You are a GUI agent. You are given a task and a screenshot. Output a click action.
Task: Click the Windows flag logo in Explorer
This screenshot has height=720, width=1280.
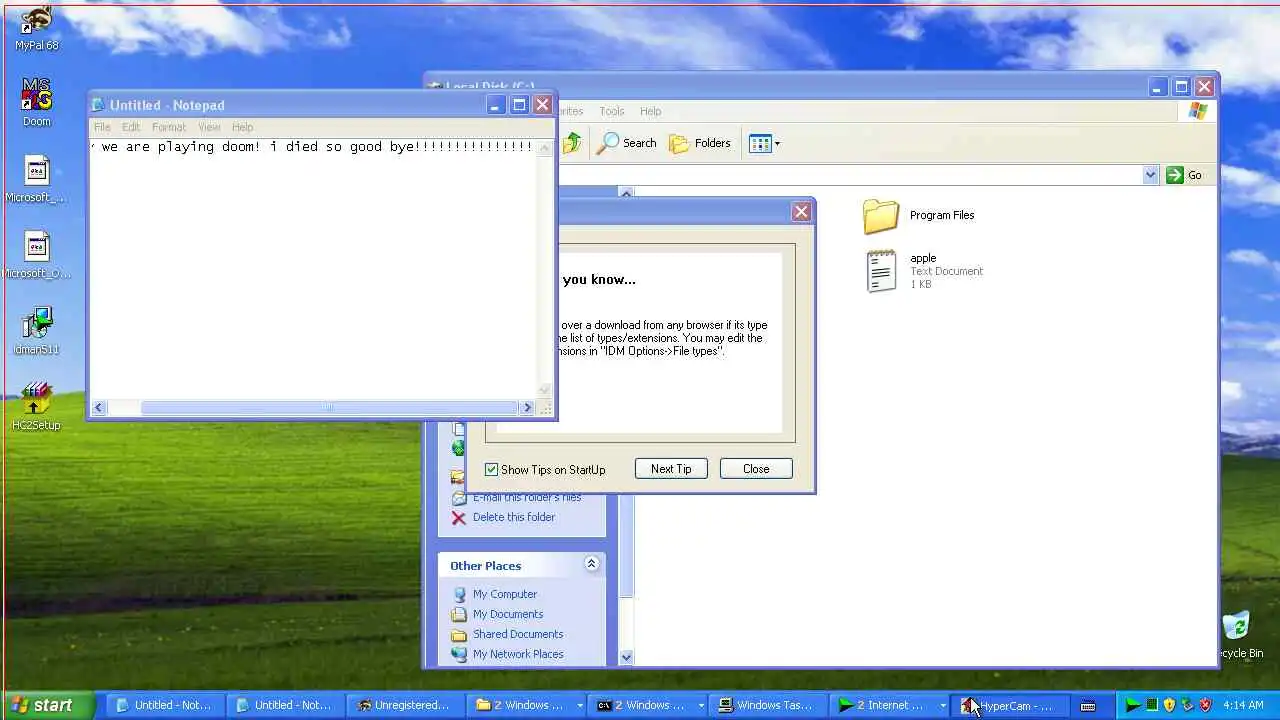point(1198,111)
